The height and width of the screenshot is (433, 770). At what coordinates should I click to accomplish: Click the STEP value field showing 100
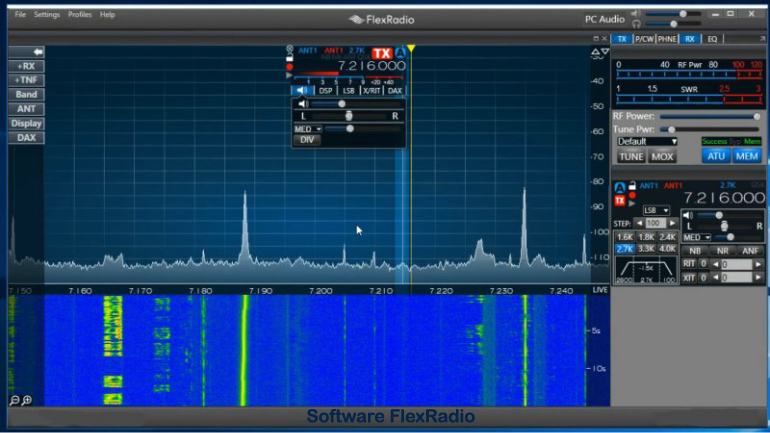(x=655, y=223)
